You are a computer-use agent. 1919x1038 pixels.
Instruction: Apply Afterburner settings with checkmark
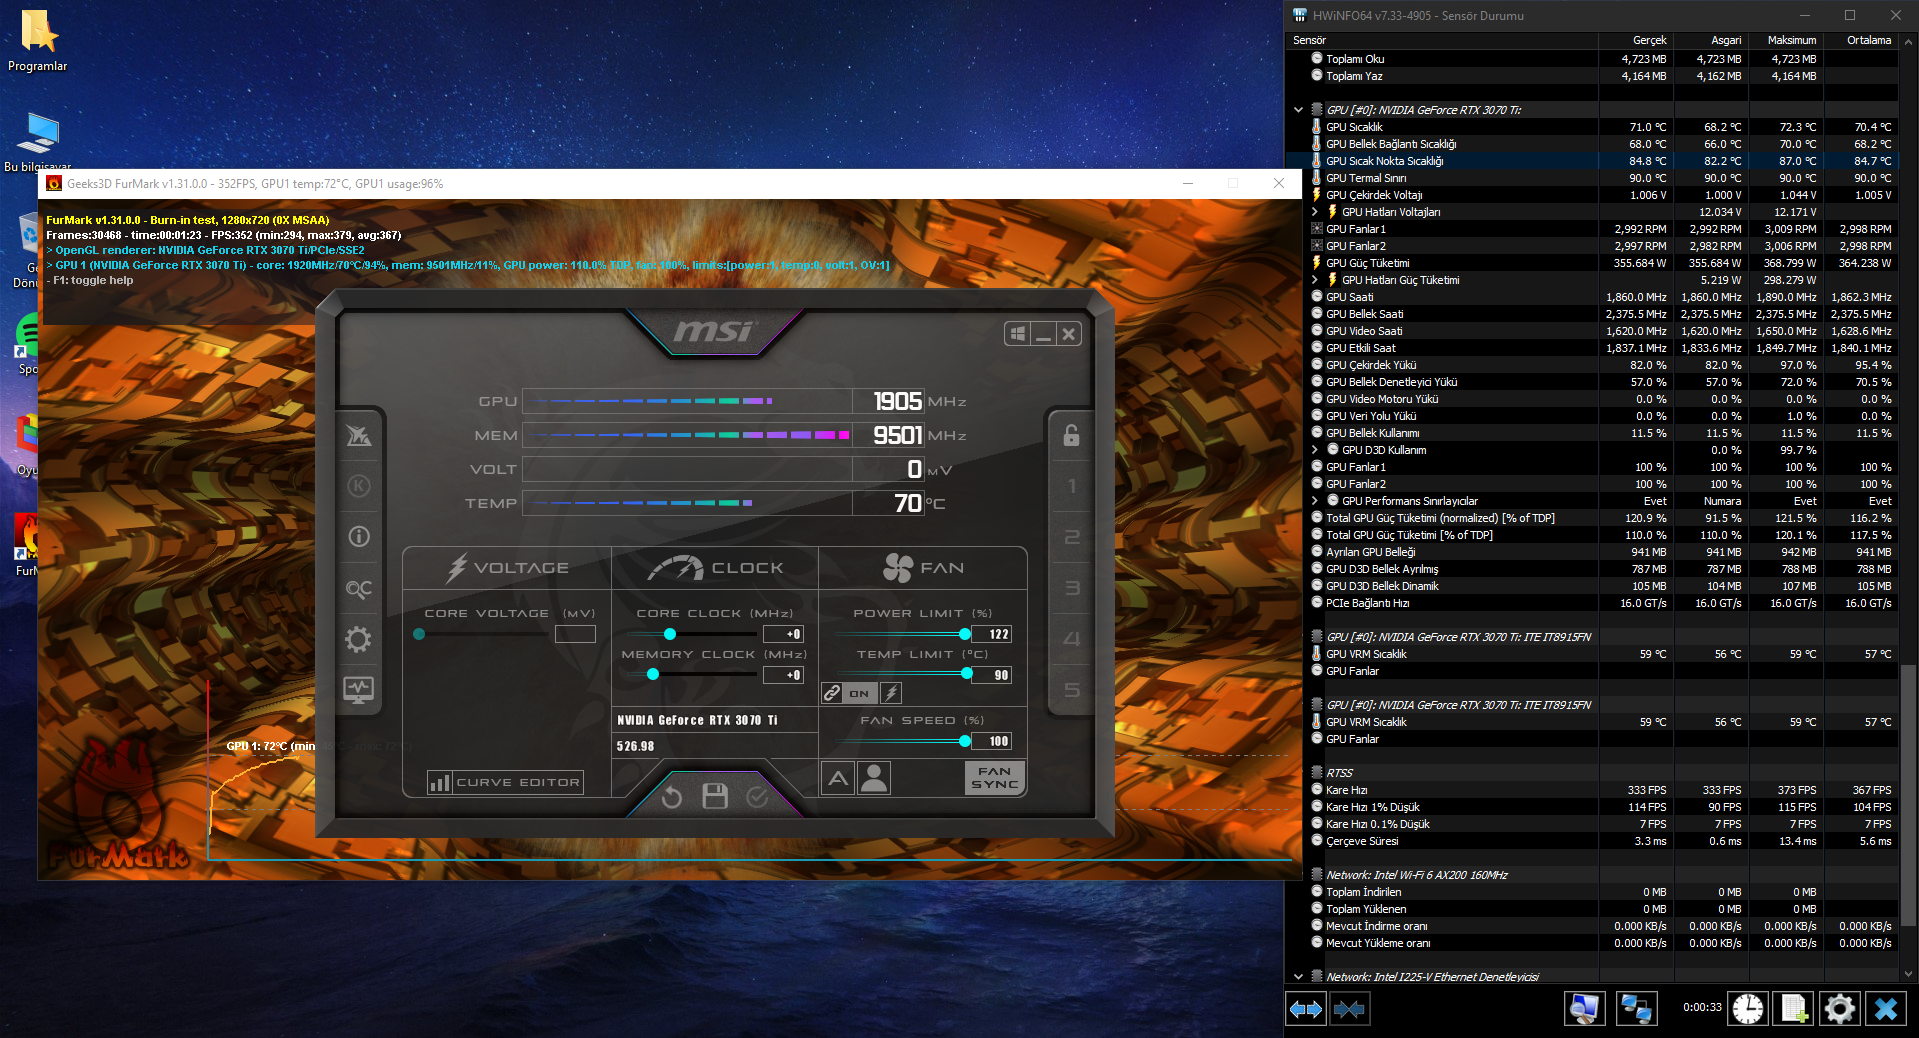click(x=757, y=796)
